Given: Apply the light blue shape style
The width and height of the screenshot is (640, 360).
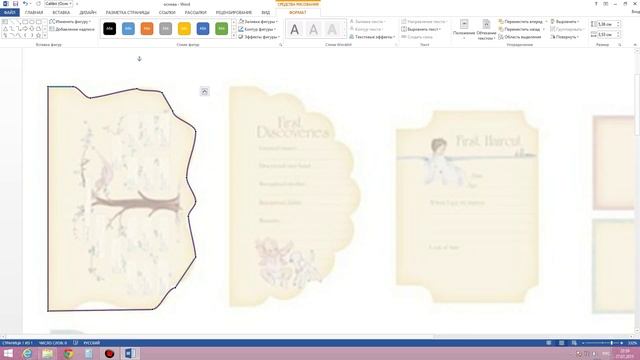Looking at the screenshot, I should [128, 29].
